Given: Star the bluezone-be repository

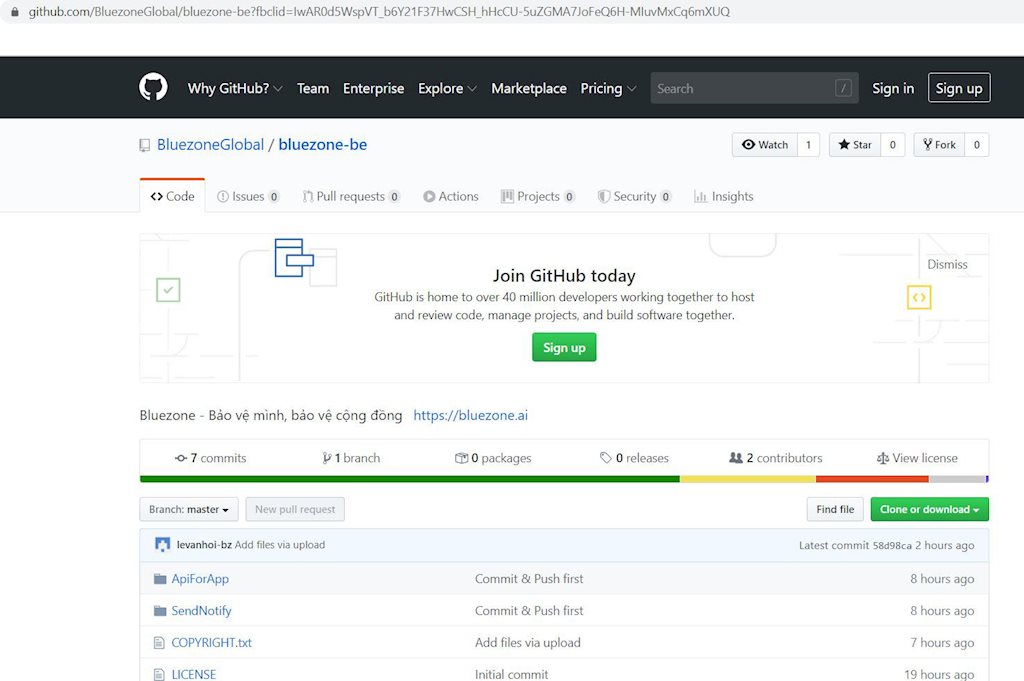Looking at the screenshot, I should (855, 145).
